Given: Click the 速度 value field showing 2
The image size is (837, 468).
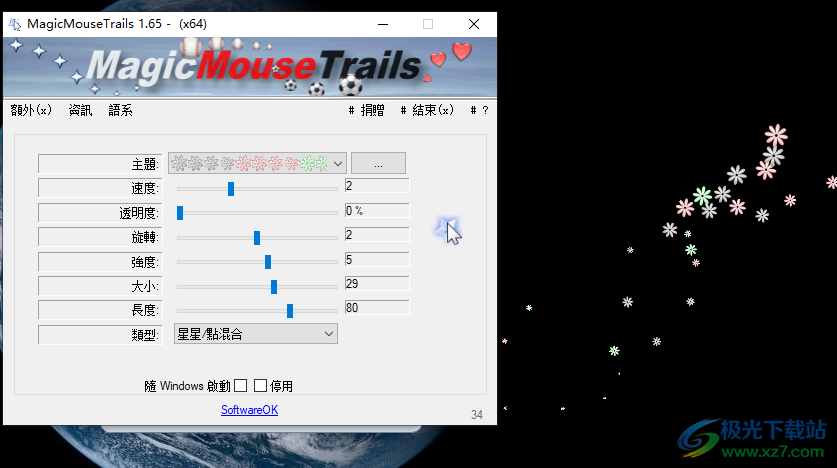Looking at the screenshot, I should 377,186.
